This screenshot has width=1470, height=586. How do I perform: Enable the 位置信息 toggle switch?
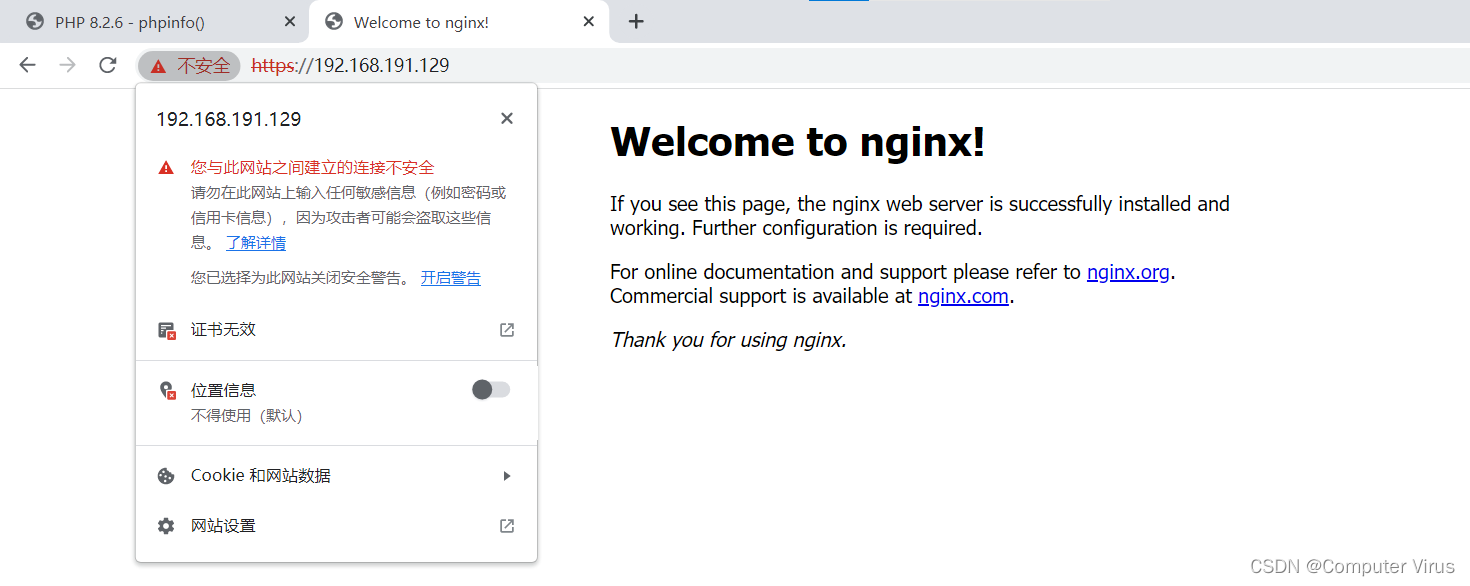(490, 390)
